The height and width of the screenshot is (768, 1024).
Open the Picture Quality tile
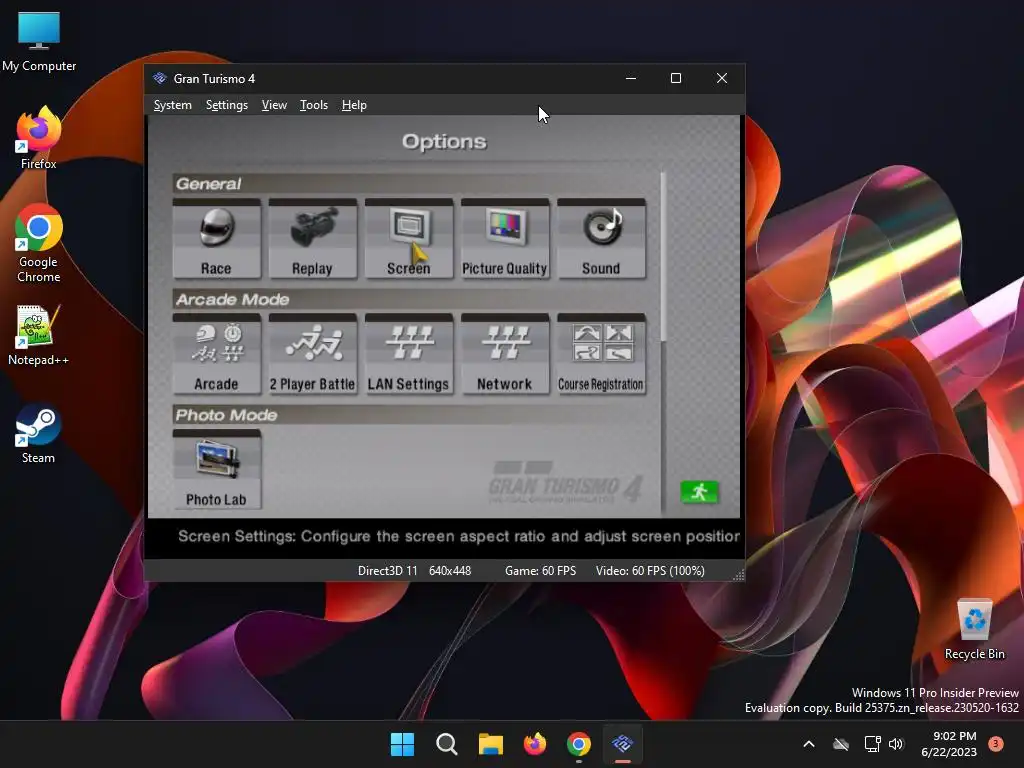(x=505, y=239)
